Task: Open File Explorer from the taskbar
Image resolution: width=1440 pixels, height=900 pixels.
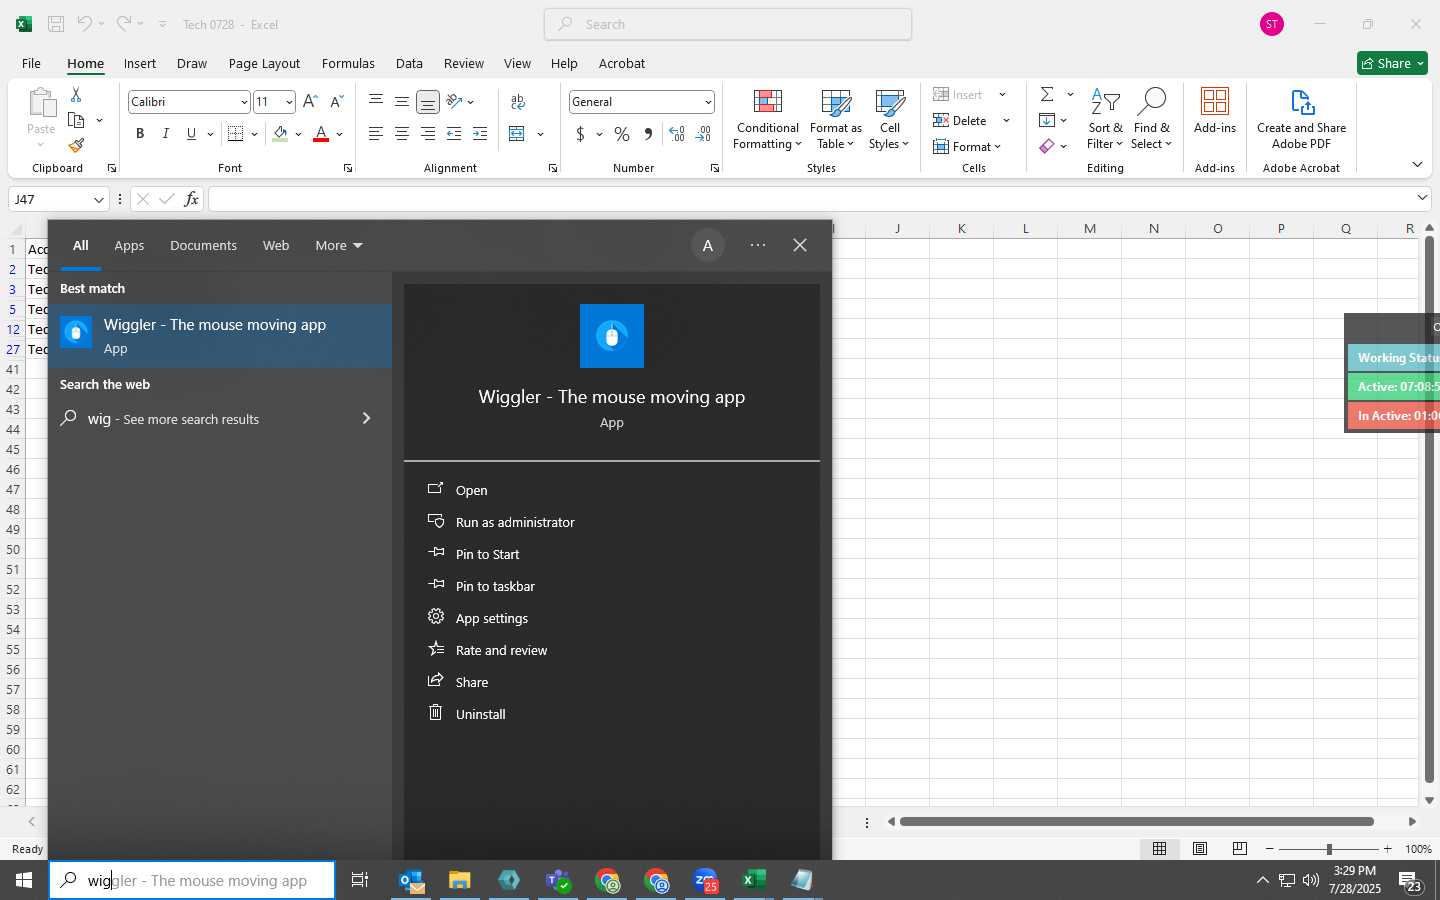Action: tap(460, 881)
